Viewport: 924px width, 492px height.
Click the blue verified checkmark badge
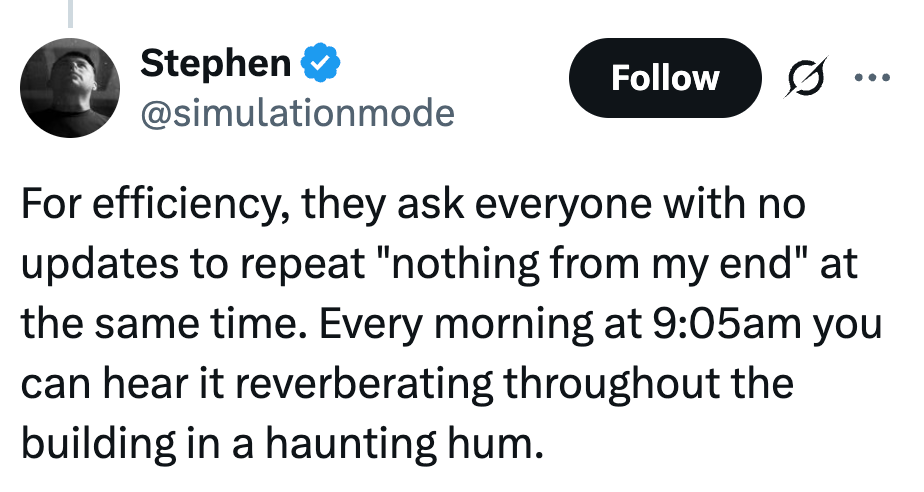tap(322, 63)
